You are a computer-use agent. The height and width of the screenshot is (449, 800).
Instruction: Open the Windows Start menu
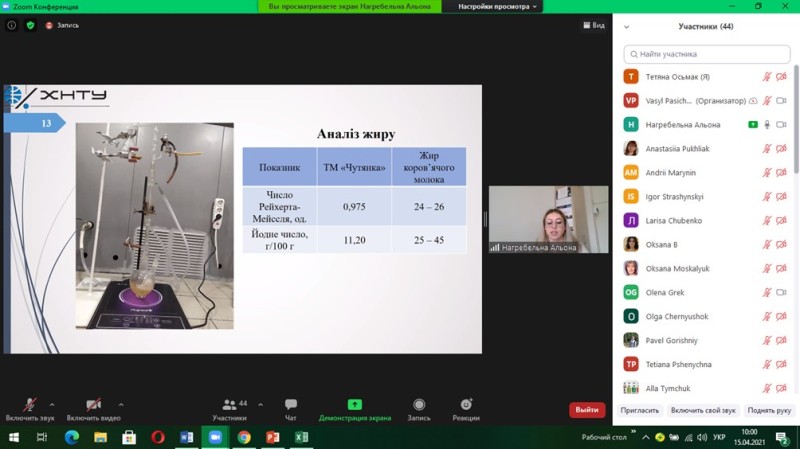14,437
